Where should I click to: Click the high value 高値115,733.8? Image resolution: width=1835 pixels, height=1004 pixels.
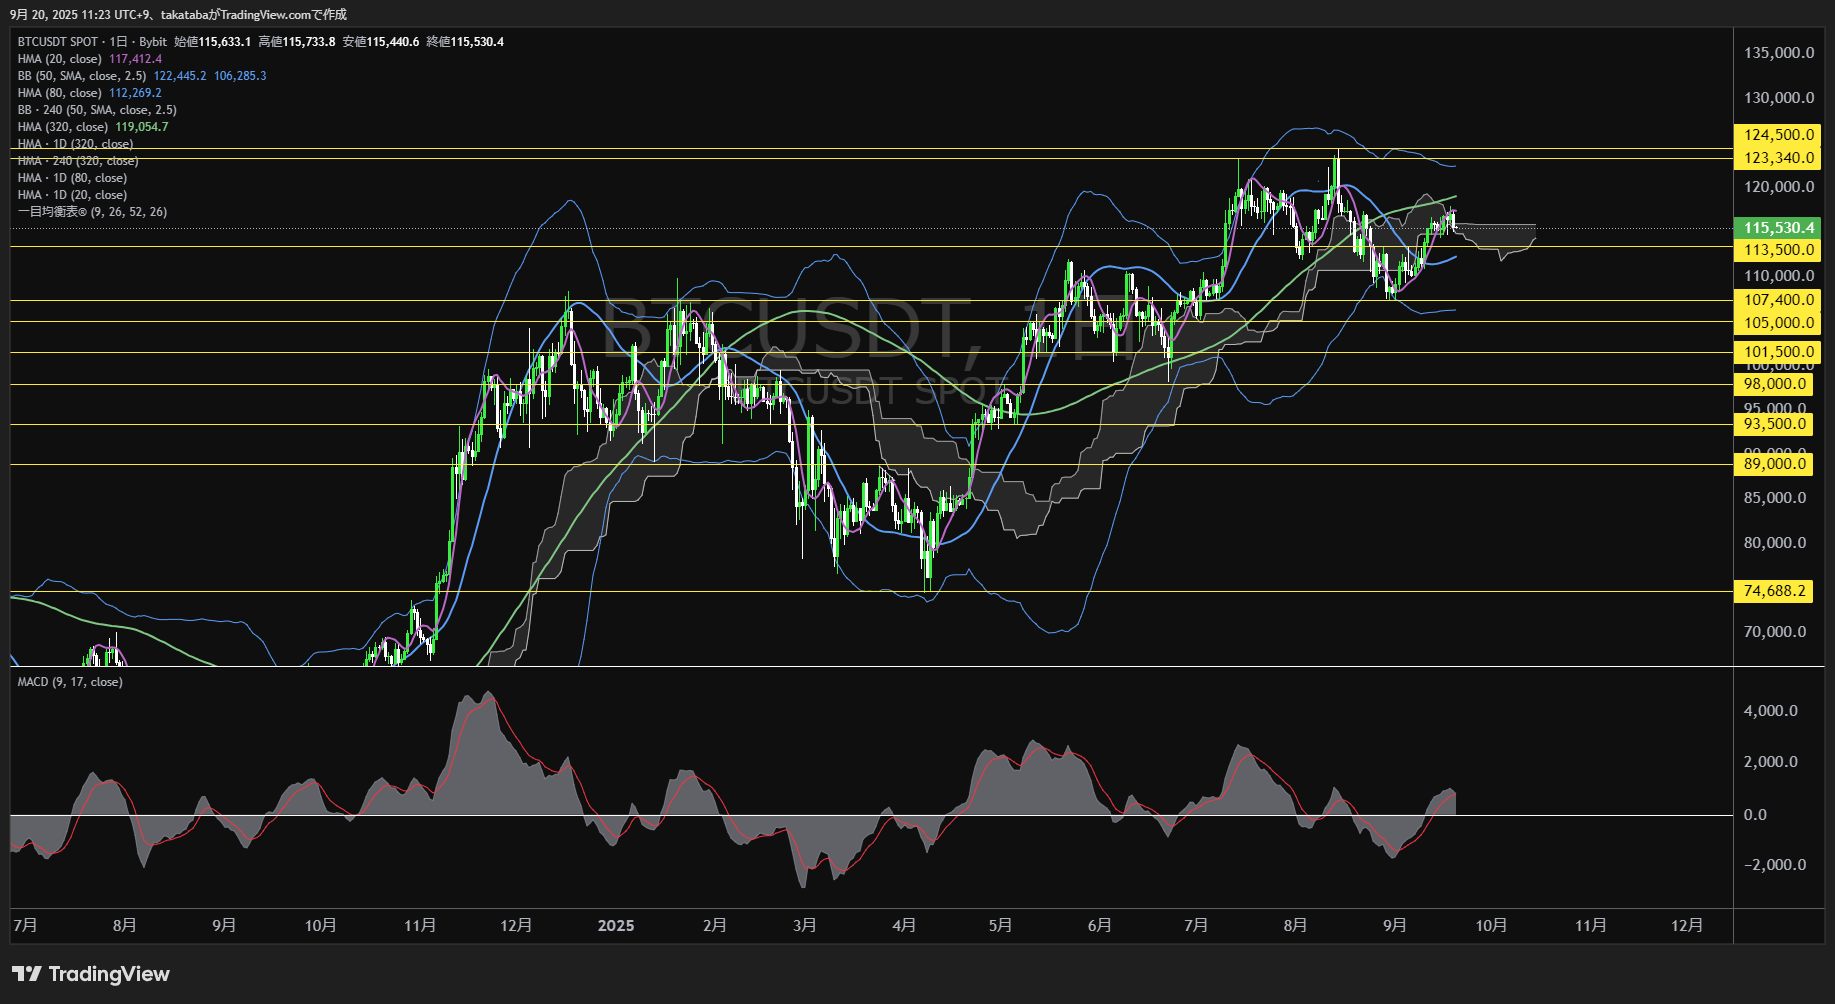point(296,42)
